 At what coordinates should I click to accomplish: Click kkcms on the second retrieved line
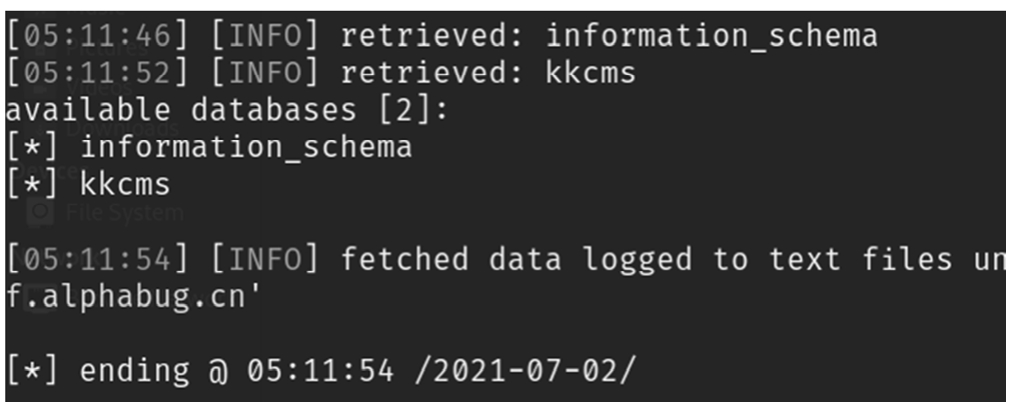tap(590, 73)
